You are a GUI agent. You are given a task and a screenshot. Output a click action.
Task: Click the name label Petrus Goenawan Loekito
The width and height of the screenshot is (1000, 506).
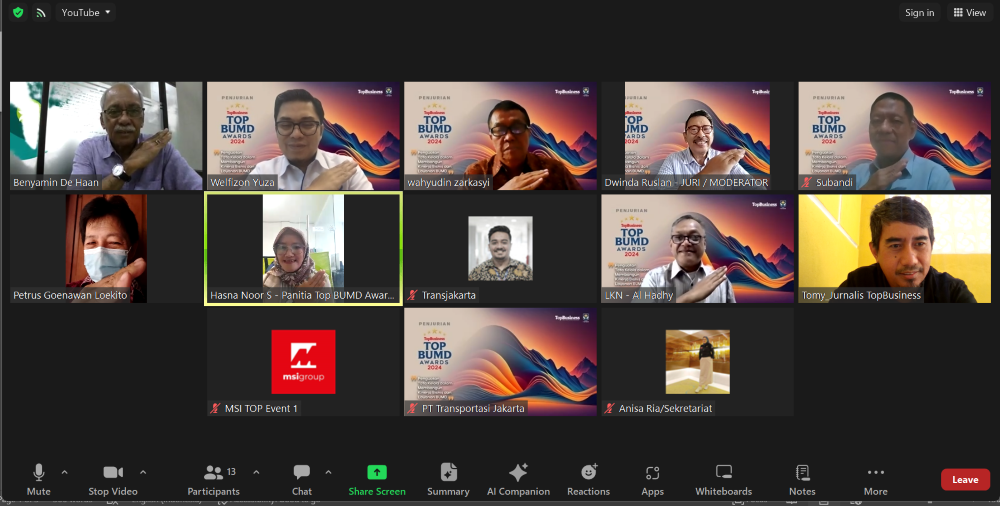[70, 295]
